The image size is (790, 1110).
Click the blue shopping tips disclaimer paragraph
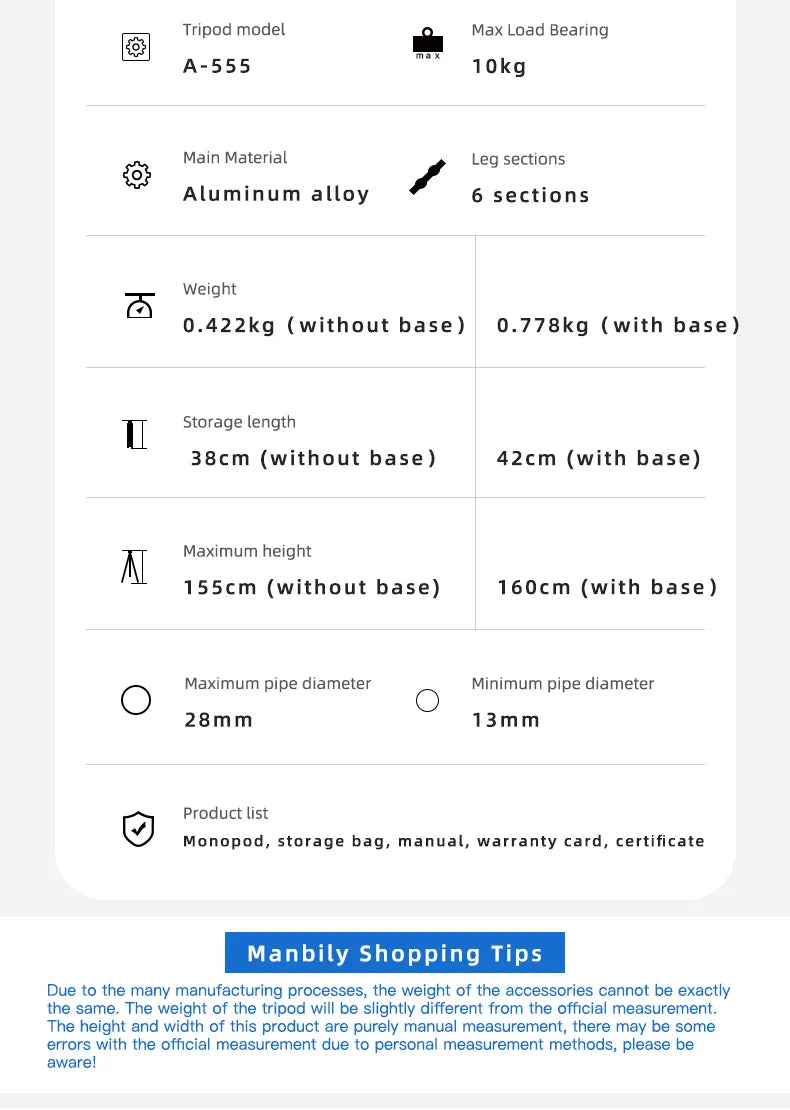388,1026
